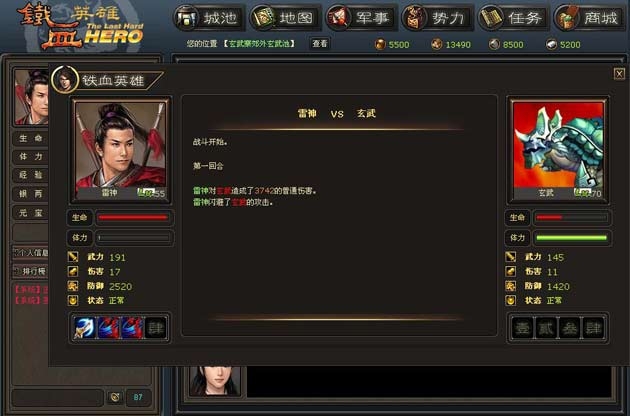This screenshot has width=630, height=416.
Task: Select 雷神's first sword skill icon
Action: [85, 328]
